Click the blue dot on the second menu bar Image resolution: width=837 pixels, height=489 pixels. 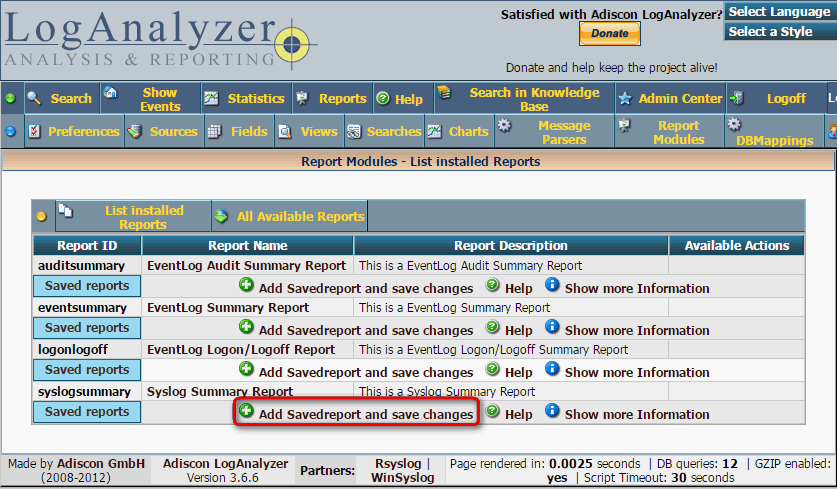tap(10, 131)
